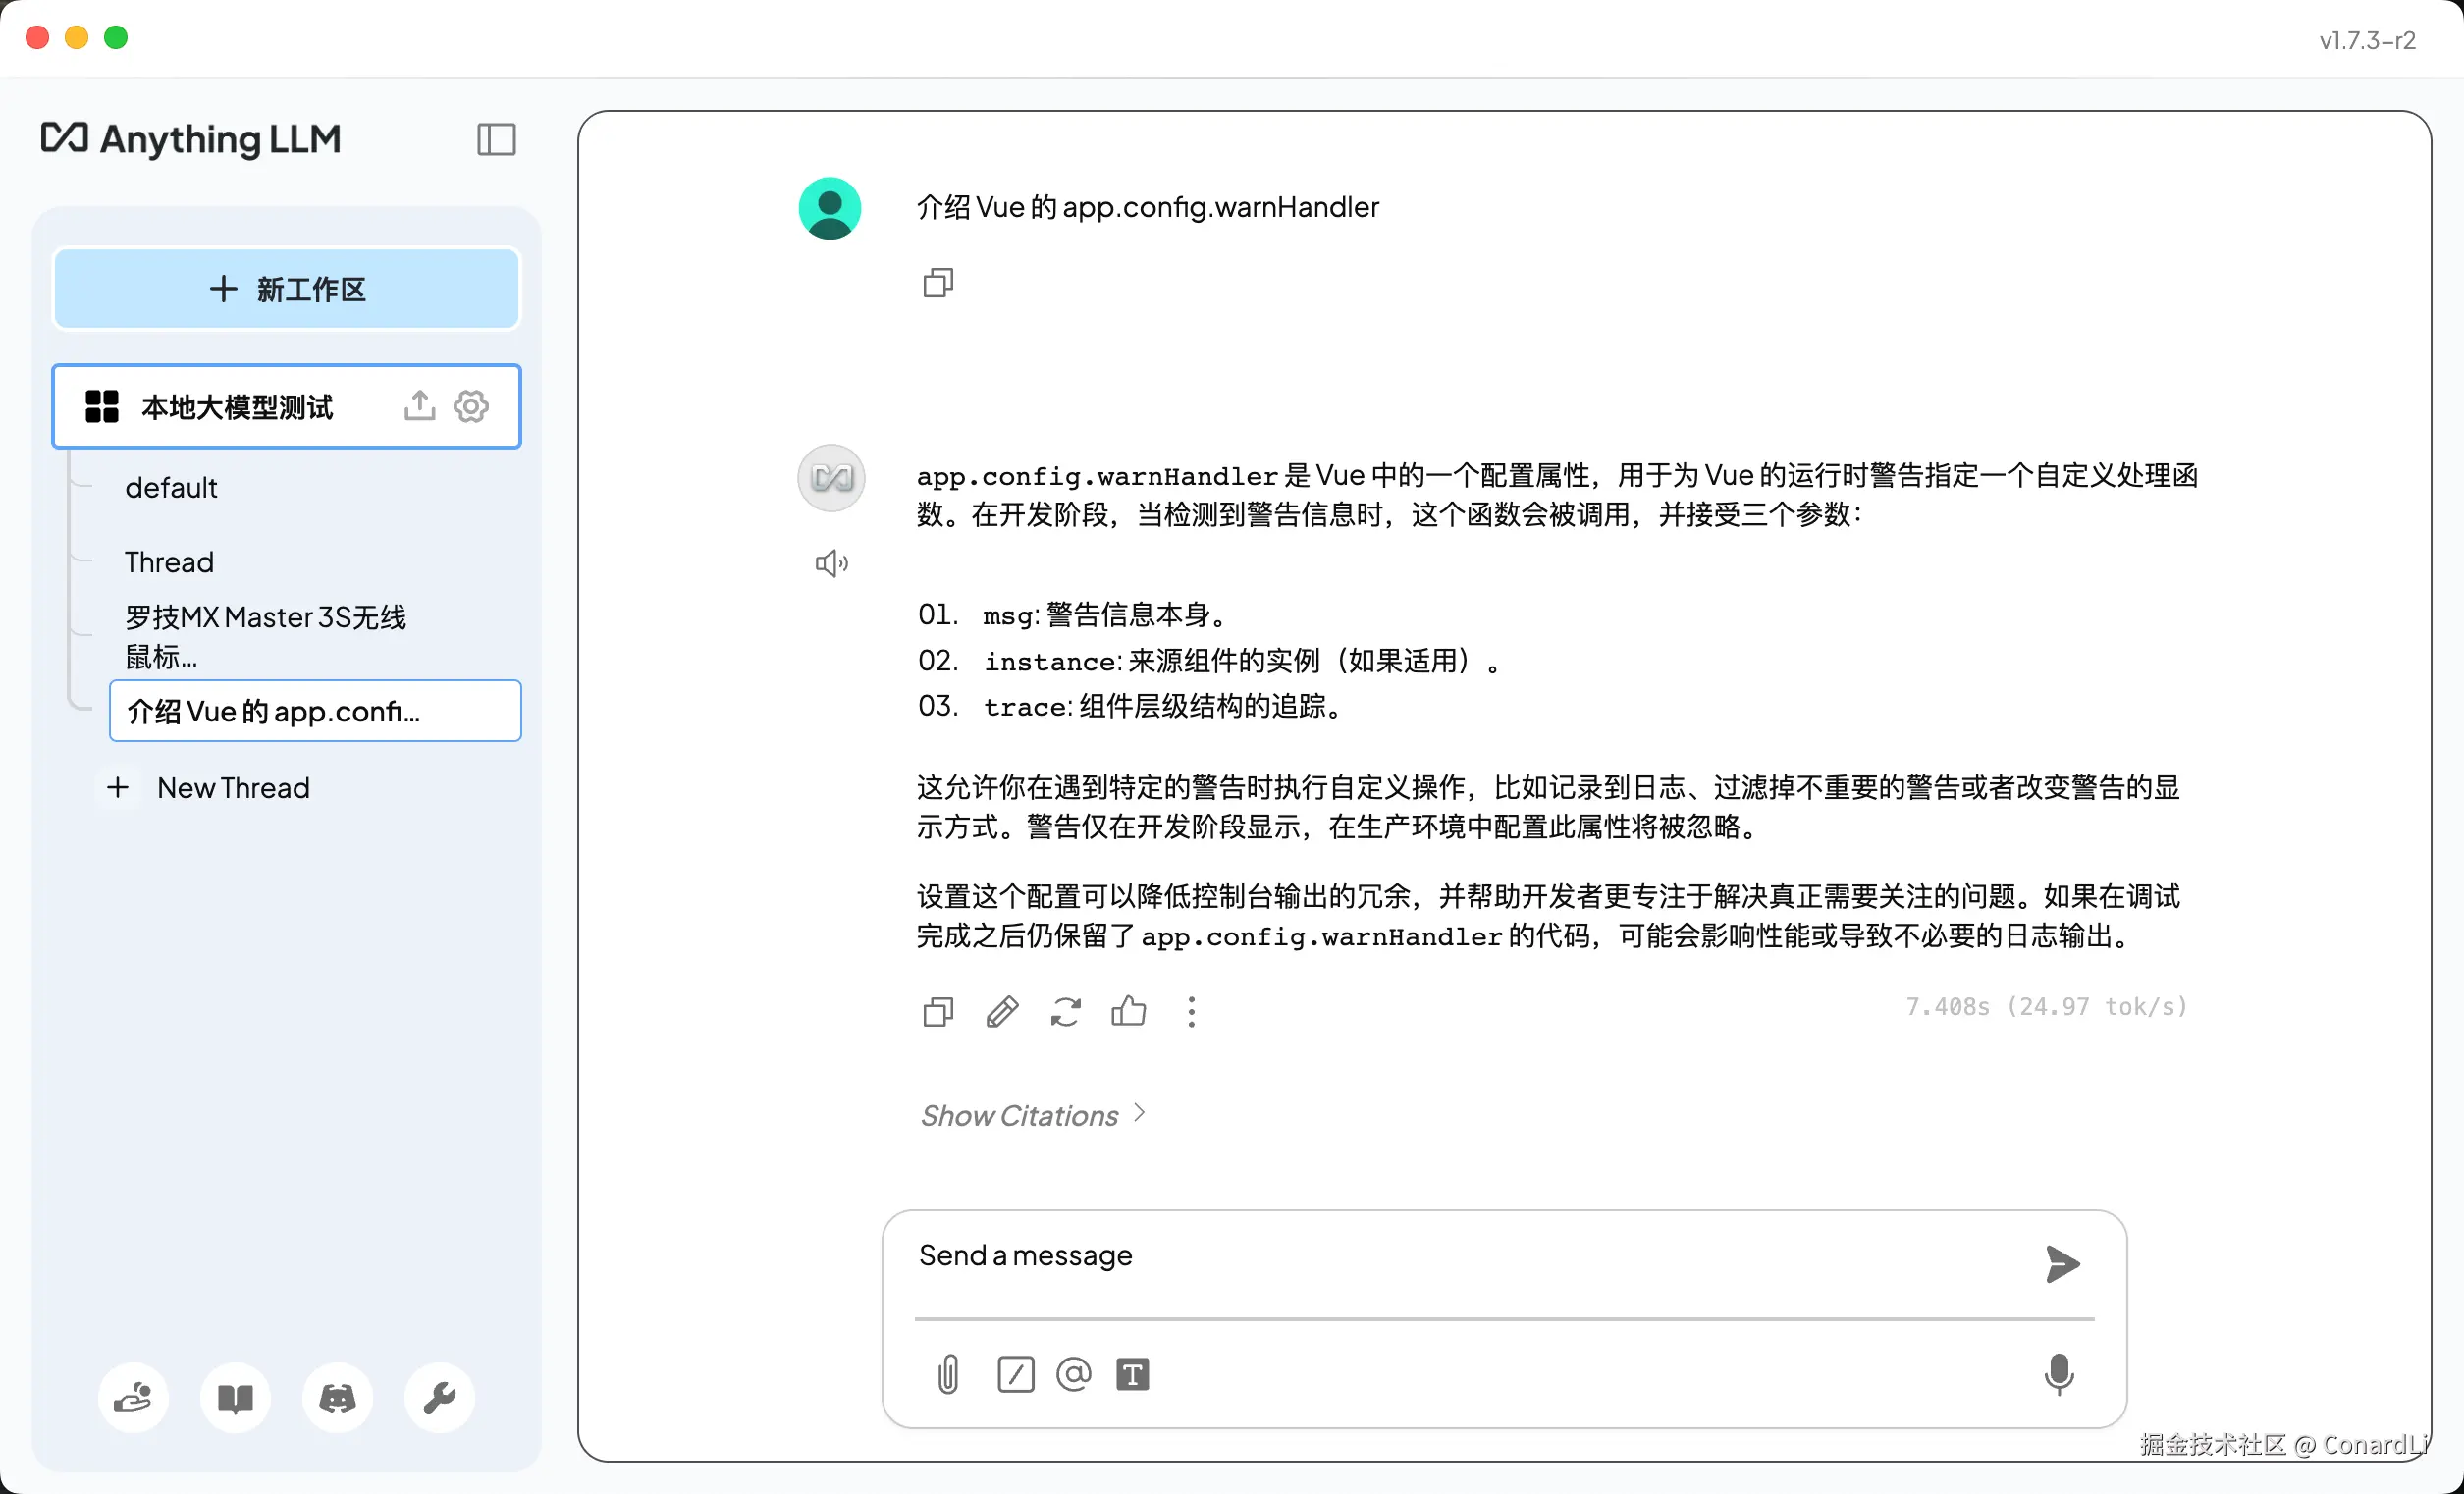2464x1494 pixels.
Task: Edit the assistant response with the pencil icon
Action: (x=1001, y=1012)
